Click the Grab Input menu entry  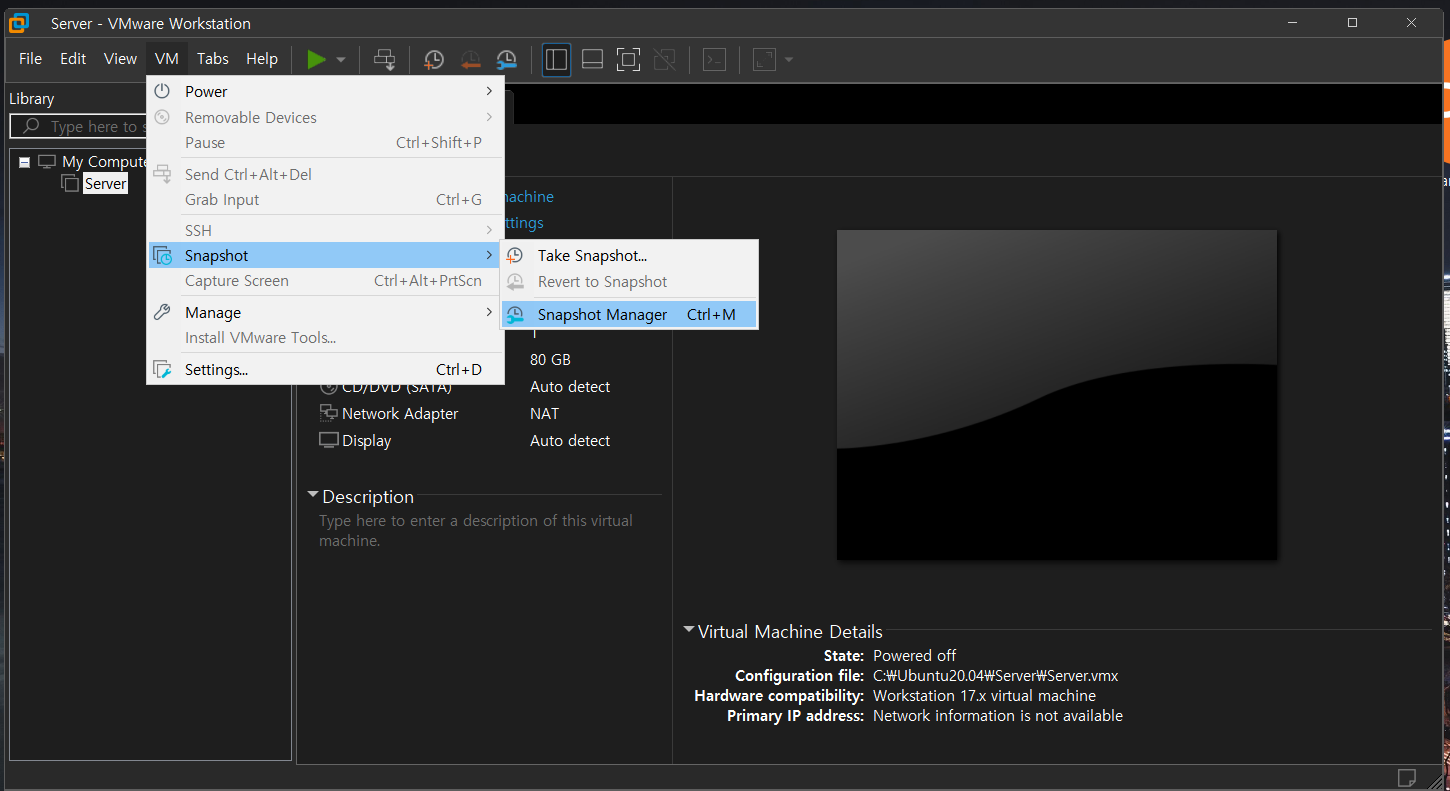click(325, 200)
